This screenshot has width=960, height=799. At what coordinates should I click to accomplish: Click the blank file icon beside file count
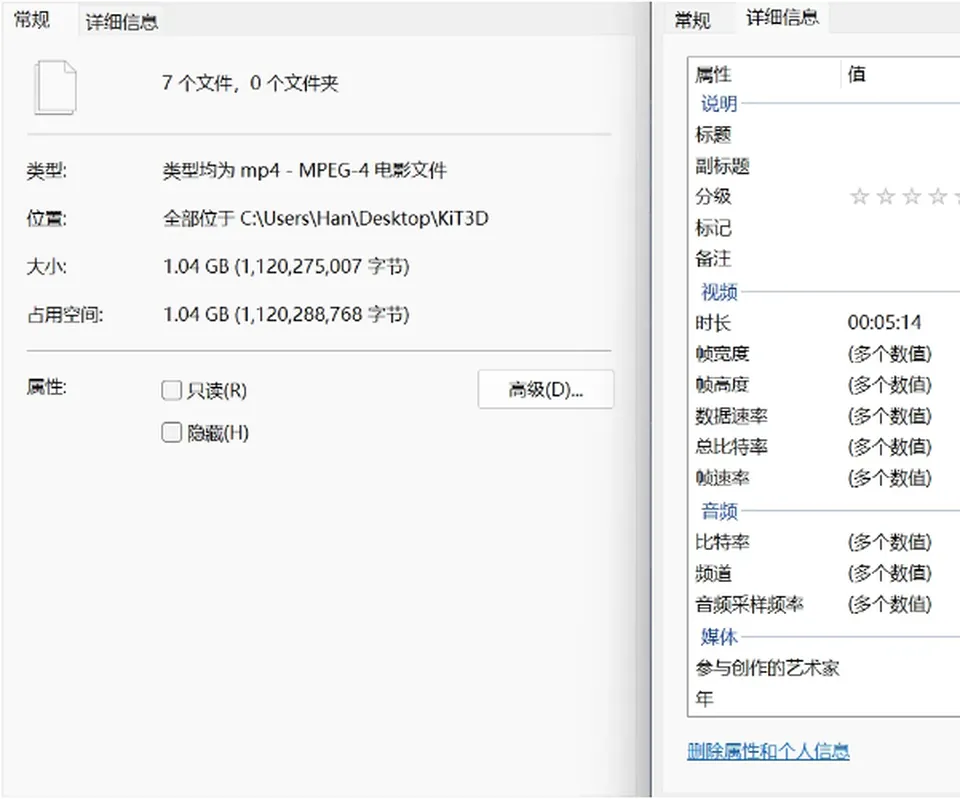(x=55, y=87)
